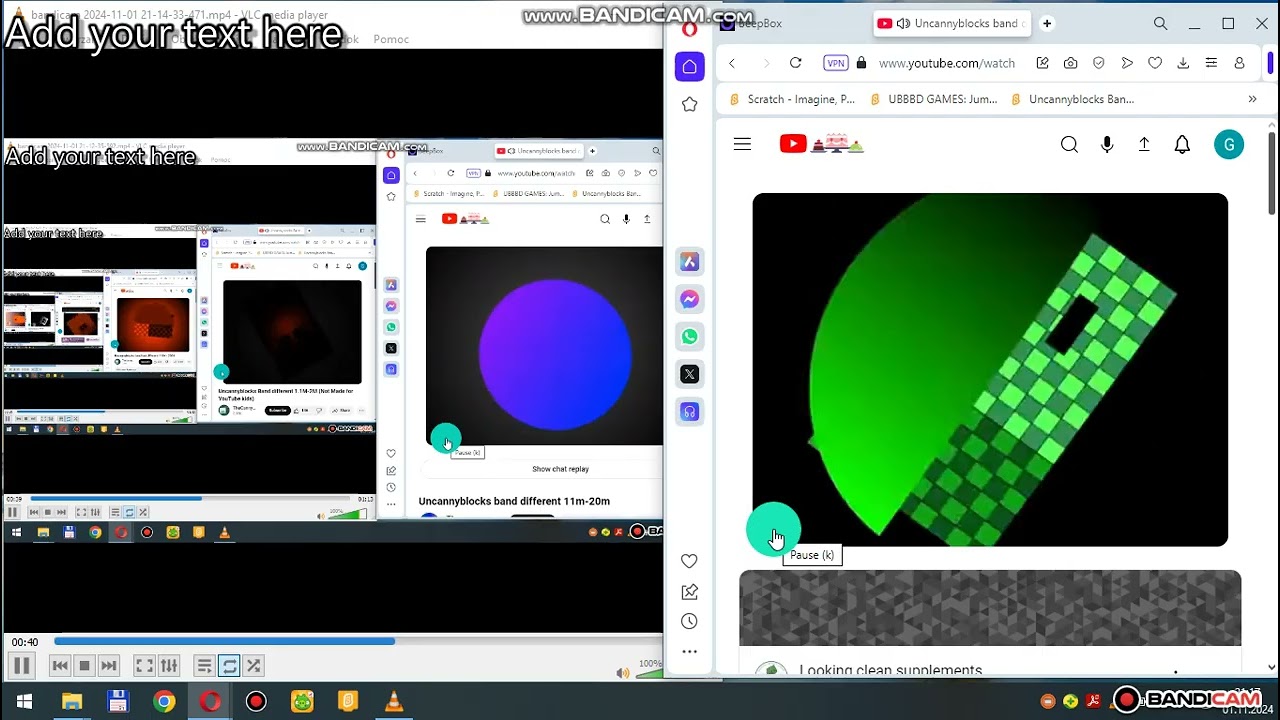This screenshot has height=720, width=1280.
Task: Open the Opera search tabs magnifier
Action: (x=1160, y=23)
